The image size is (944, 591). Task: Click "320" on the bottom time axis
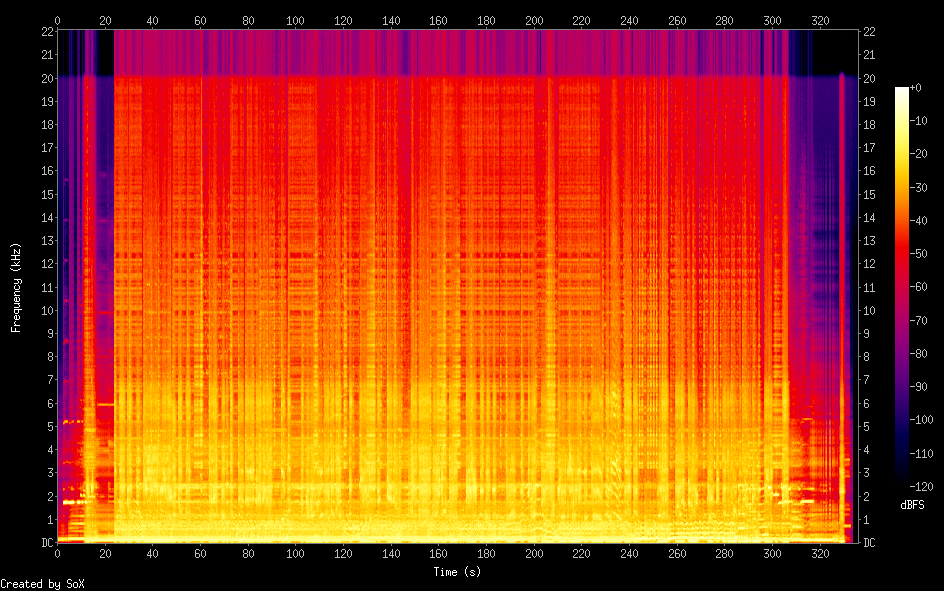click(x=820, y=554)
